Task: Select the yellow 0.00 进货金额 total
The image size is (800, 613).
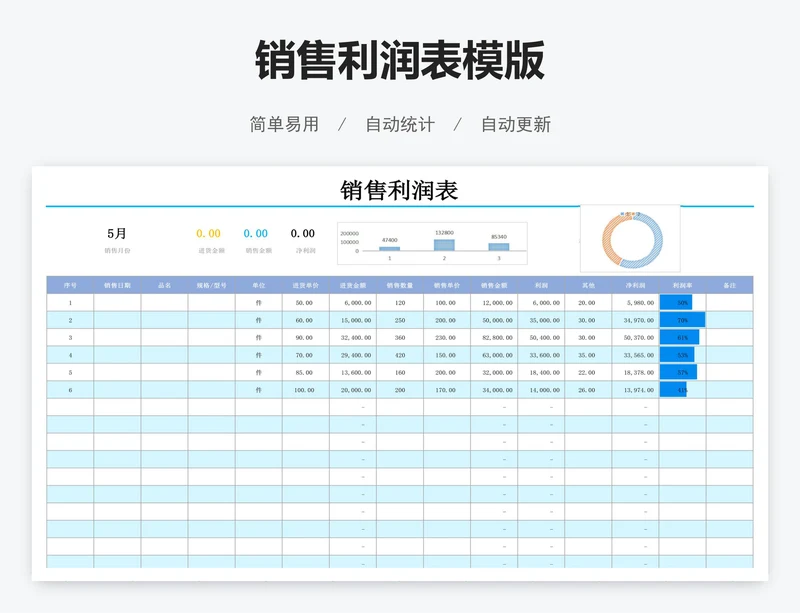Action: click(208, 233)
